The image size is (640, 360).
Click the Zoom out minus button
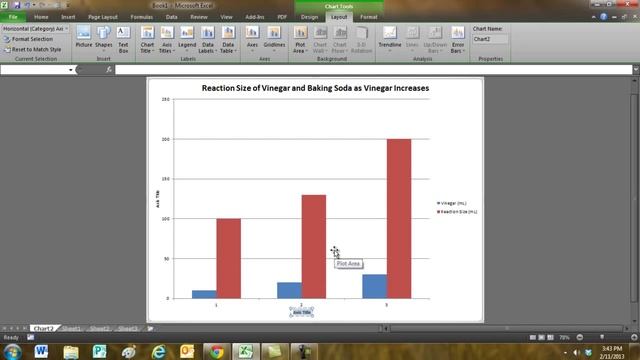tap(580, 337)
